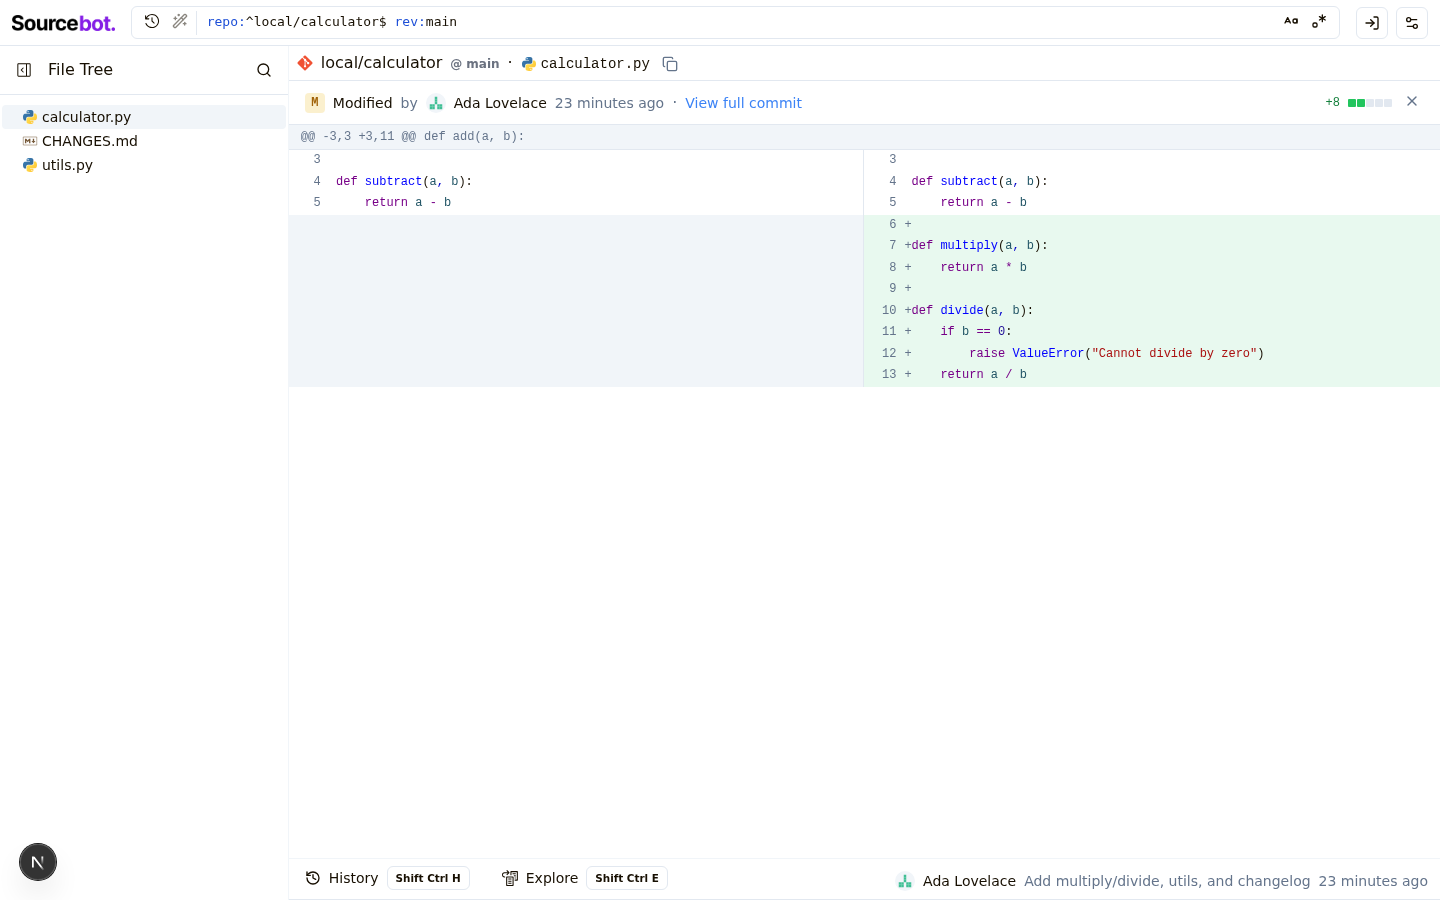Screen dimensions: 1440x900
Task: Click calculator.py in the breadcrumb path
Action: (x=595, y=64)
